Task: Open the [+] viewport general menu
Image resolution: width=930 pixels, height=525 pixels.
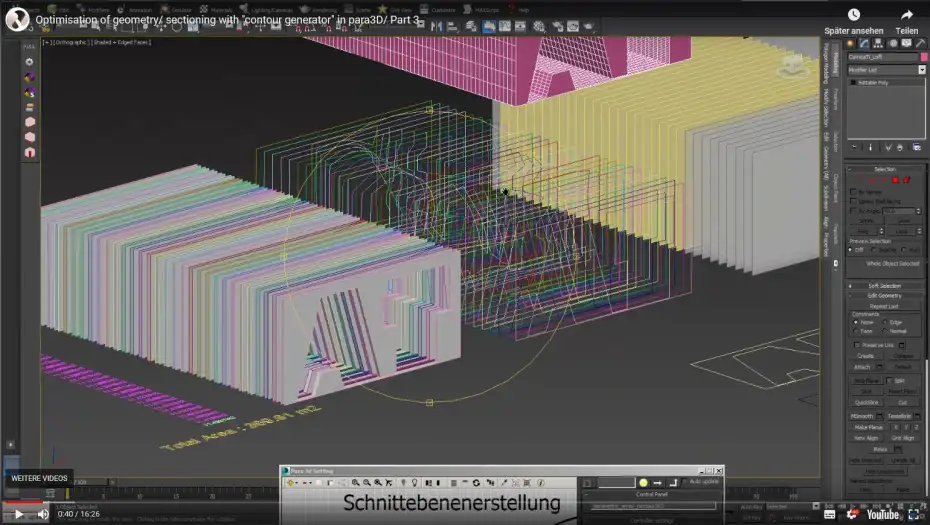Action: pos(46,43)
